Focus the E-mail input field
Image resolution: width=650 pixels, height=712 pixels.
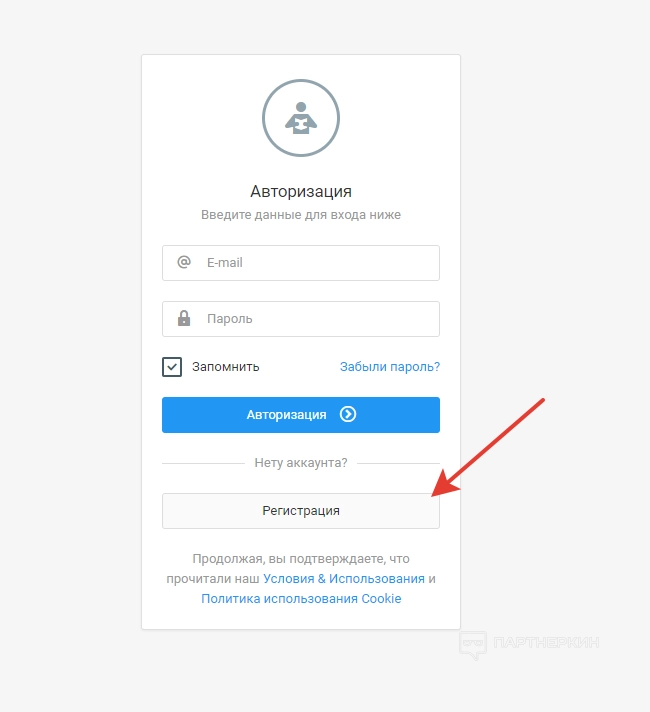301,263
